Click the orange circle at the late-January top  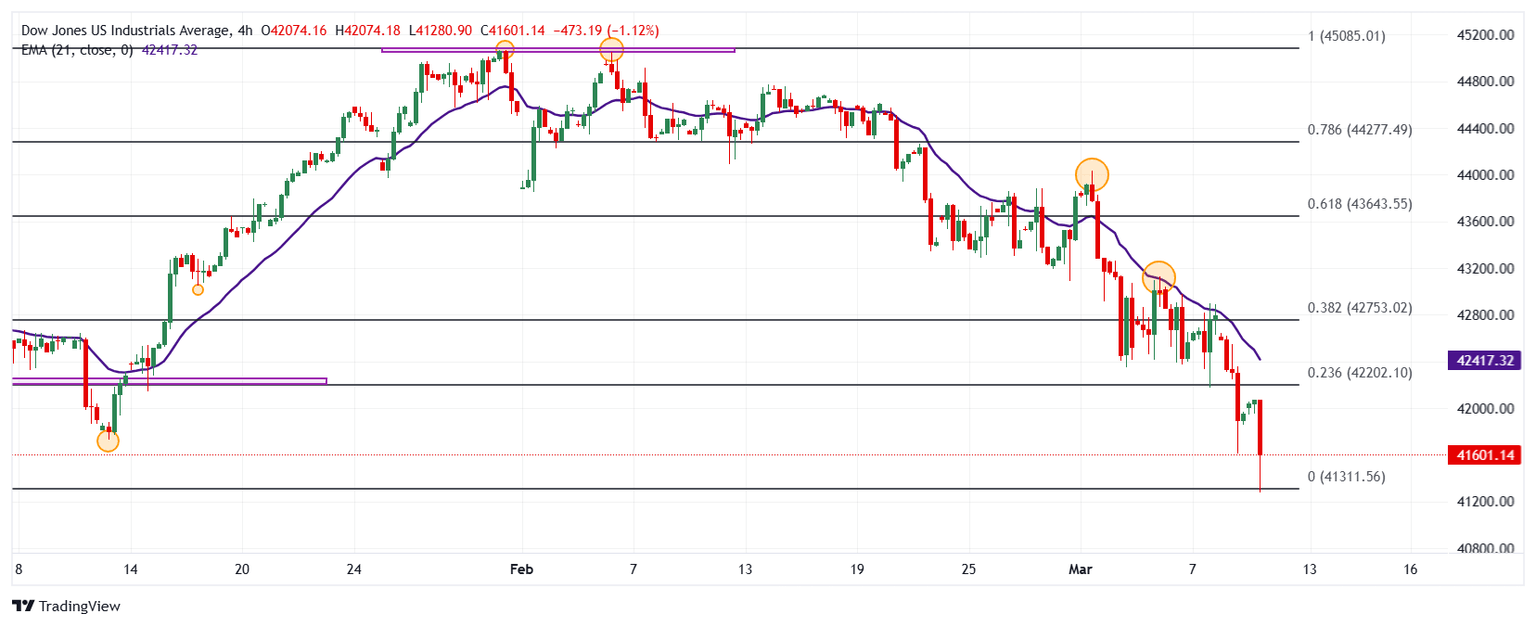505,48
